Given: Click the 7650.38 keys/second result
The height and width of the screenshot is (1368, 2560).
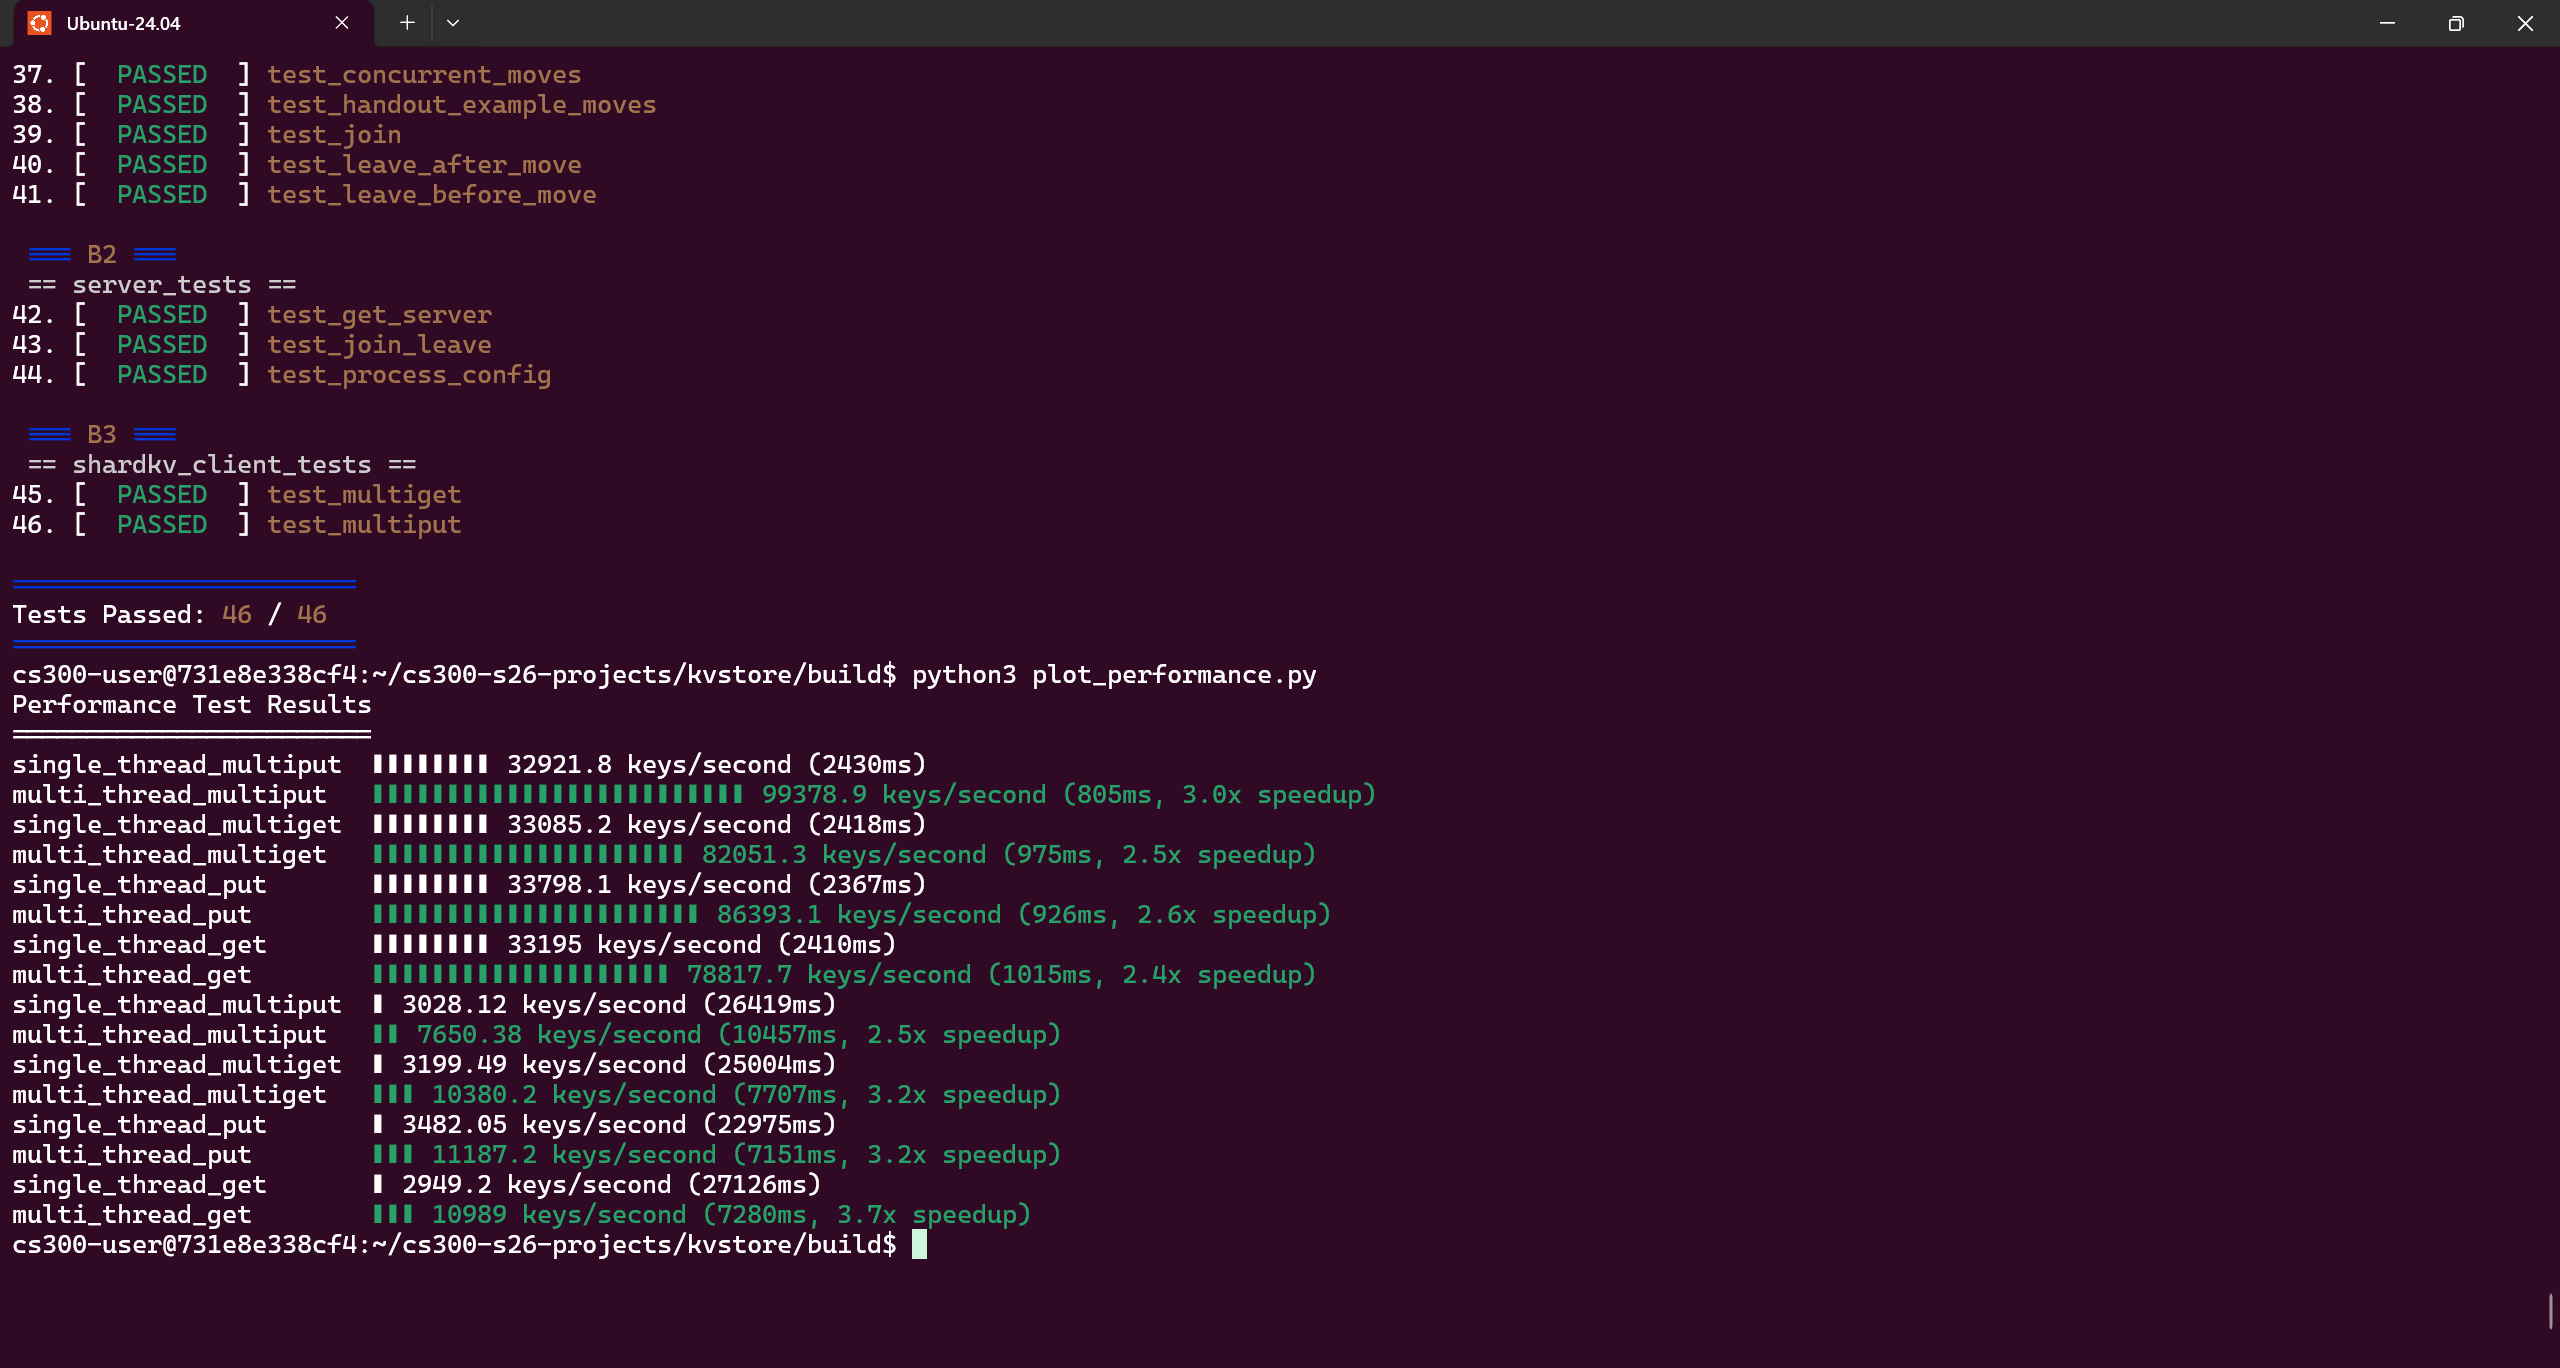Looking at the screenshot, I should pos(559,1035).
